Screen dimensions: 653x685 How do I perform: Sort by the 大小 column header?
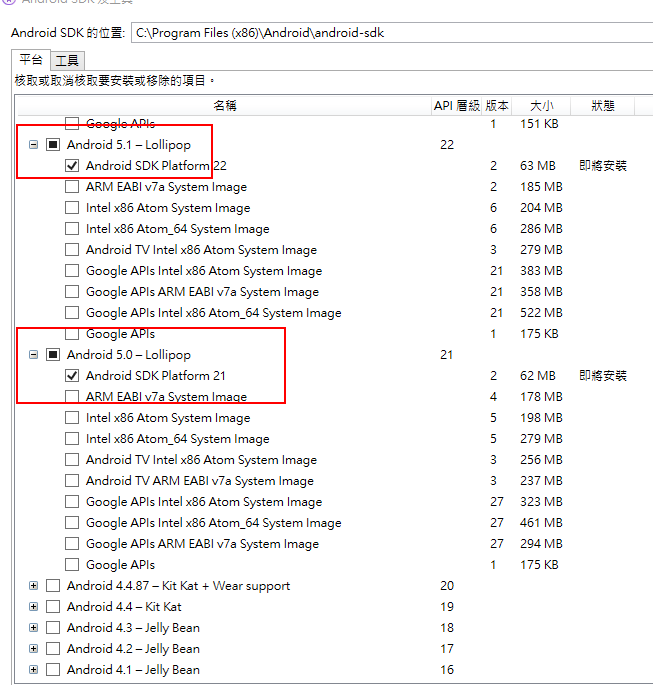coord(541,106)
